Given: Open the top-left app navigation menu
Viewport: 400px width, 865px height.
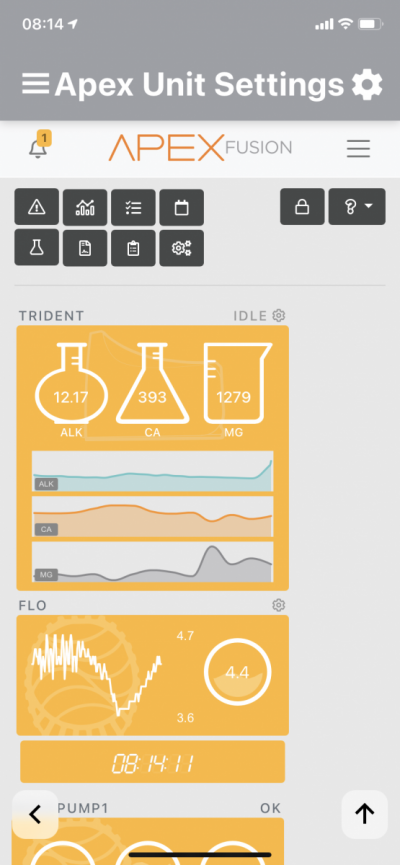Looking at the screenshot, I should pos(36,84).
